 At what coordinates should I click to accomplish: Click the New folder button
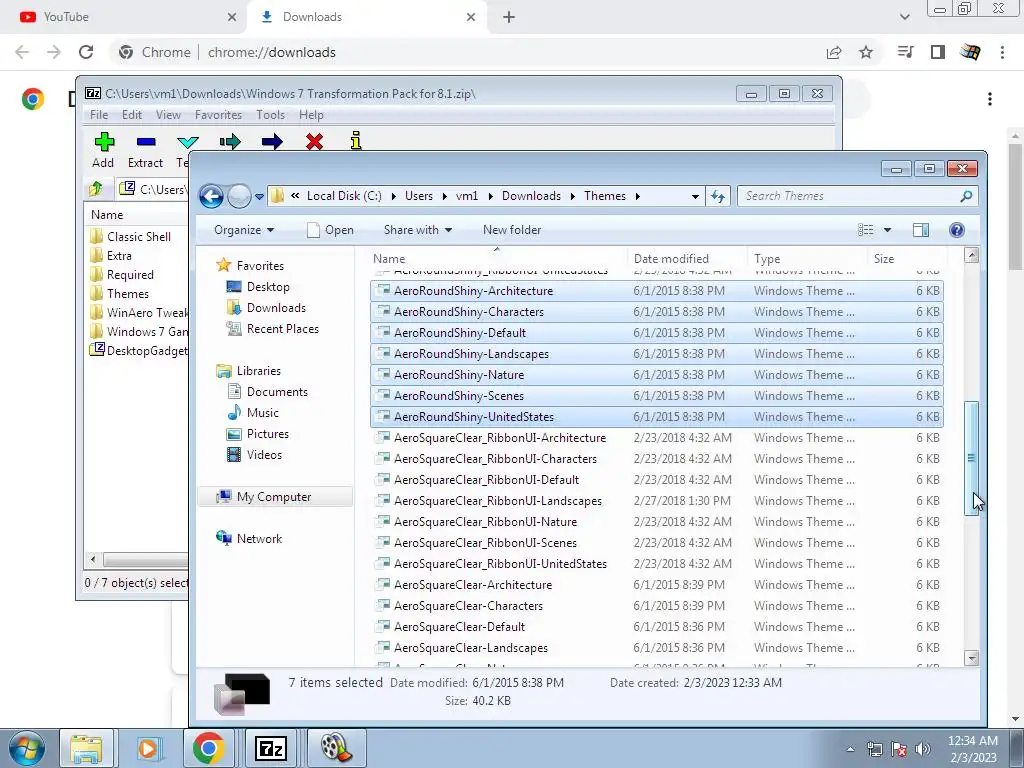click(512, 230)
